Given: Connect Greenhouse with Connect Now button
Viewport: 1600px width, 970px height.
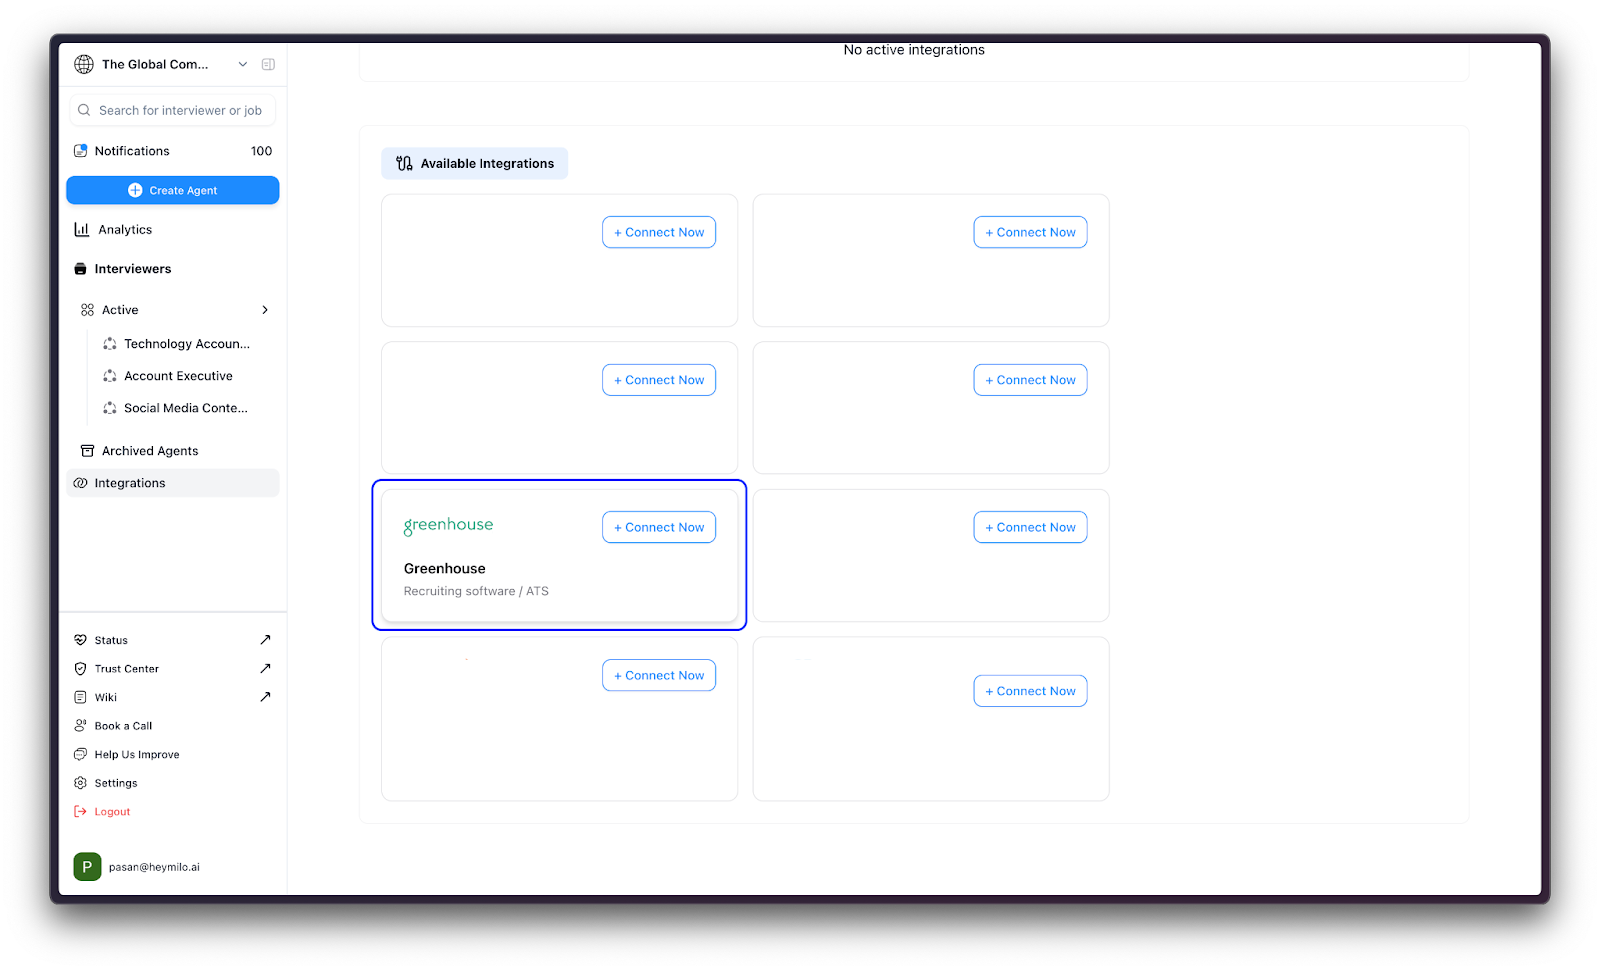Looking at the screenshot, I should point(659,527).
